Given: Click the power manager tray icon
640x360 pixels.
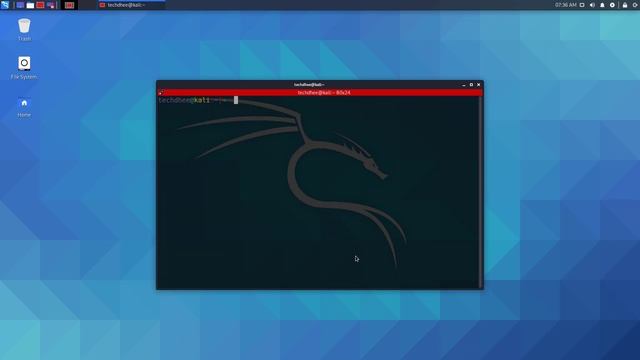Looking at the screenshot, I should click(612, 5).
